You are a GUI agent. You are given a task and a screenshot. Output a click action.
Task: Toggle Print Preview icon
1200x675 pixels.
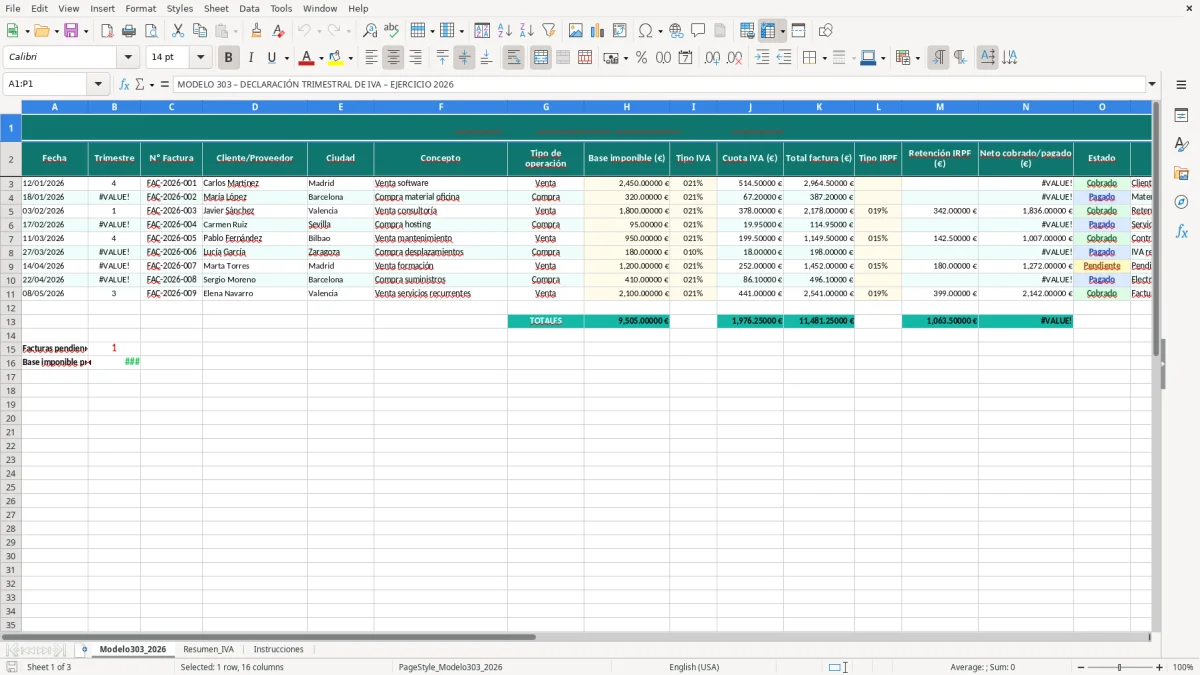(x=150, y=31)
